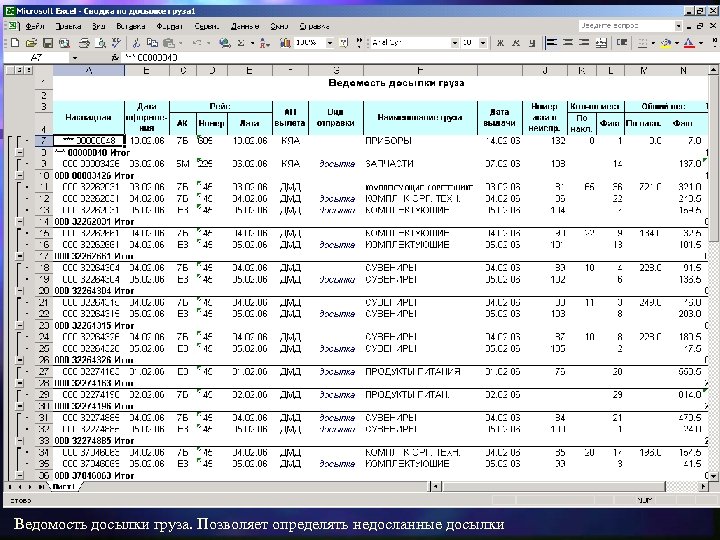The width and height of the screenshot is (720, 540).
Task: Click in the 'Введите вопрос' help box
Action: click(x=627, y=26)
